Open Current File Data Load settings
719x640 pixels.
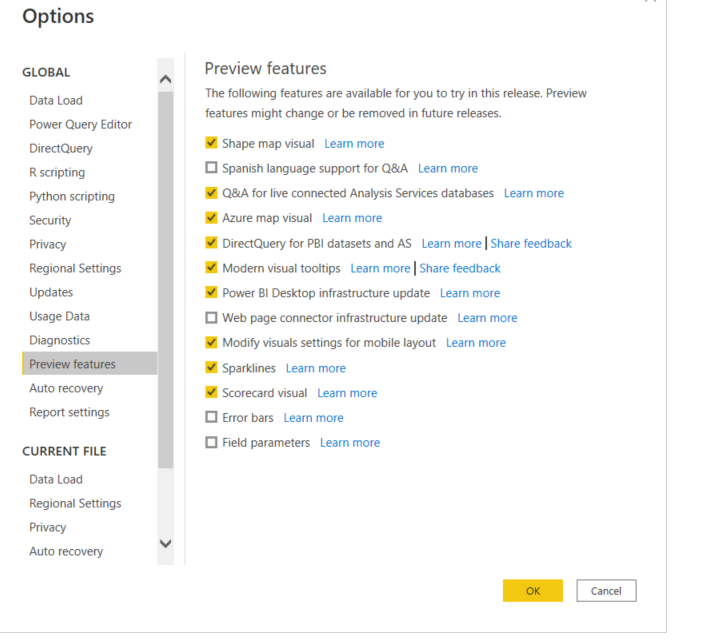coord(56,479)
